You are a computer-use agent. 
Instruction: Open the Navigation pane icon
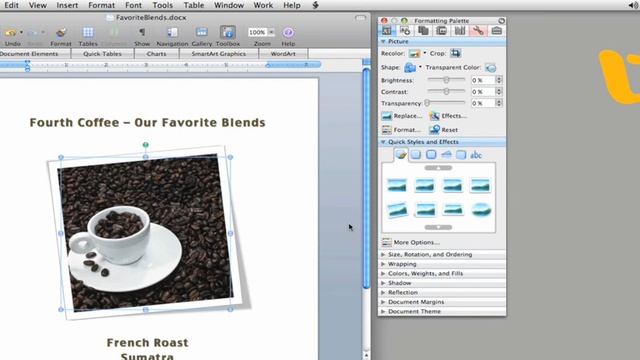(x=172, y=32)
